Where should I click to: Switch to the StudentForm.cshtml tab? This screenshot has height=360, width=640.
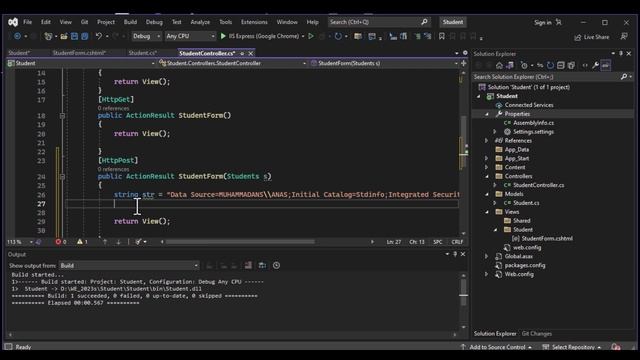(x=79, y=53)
